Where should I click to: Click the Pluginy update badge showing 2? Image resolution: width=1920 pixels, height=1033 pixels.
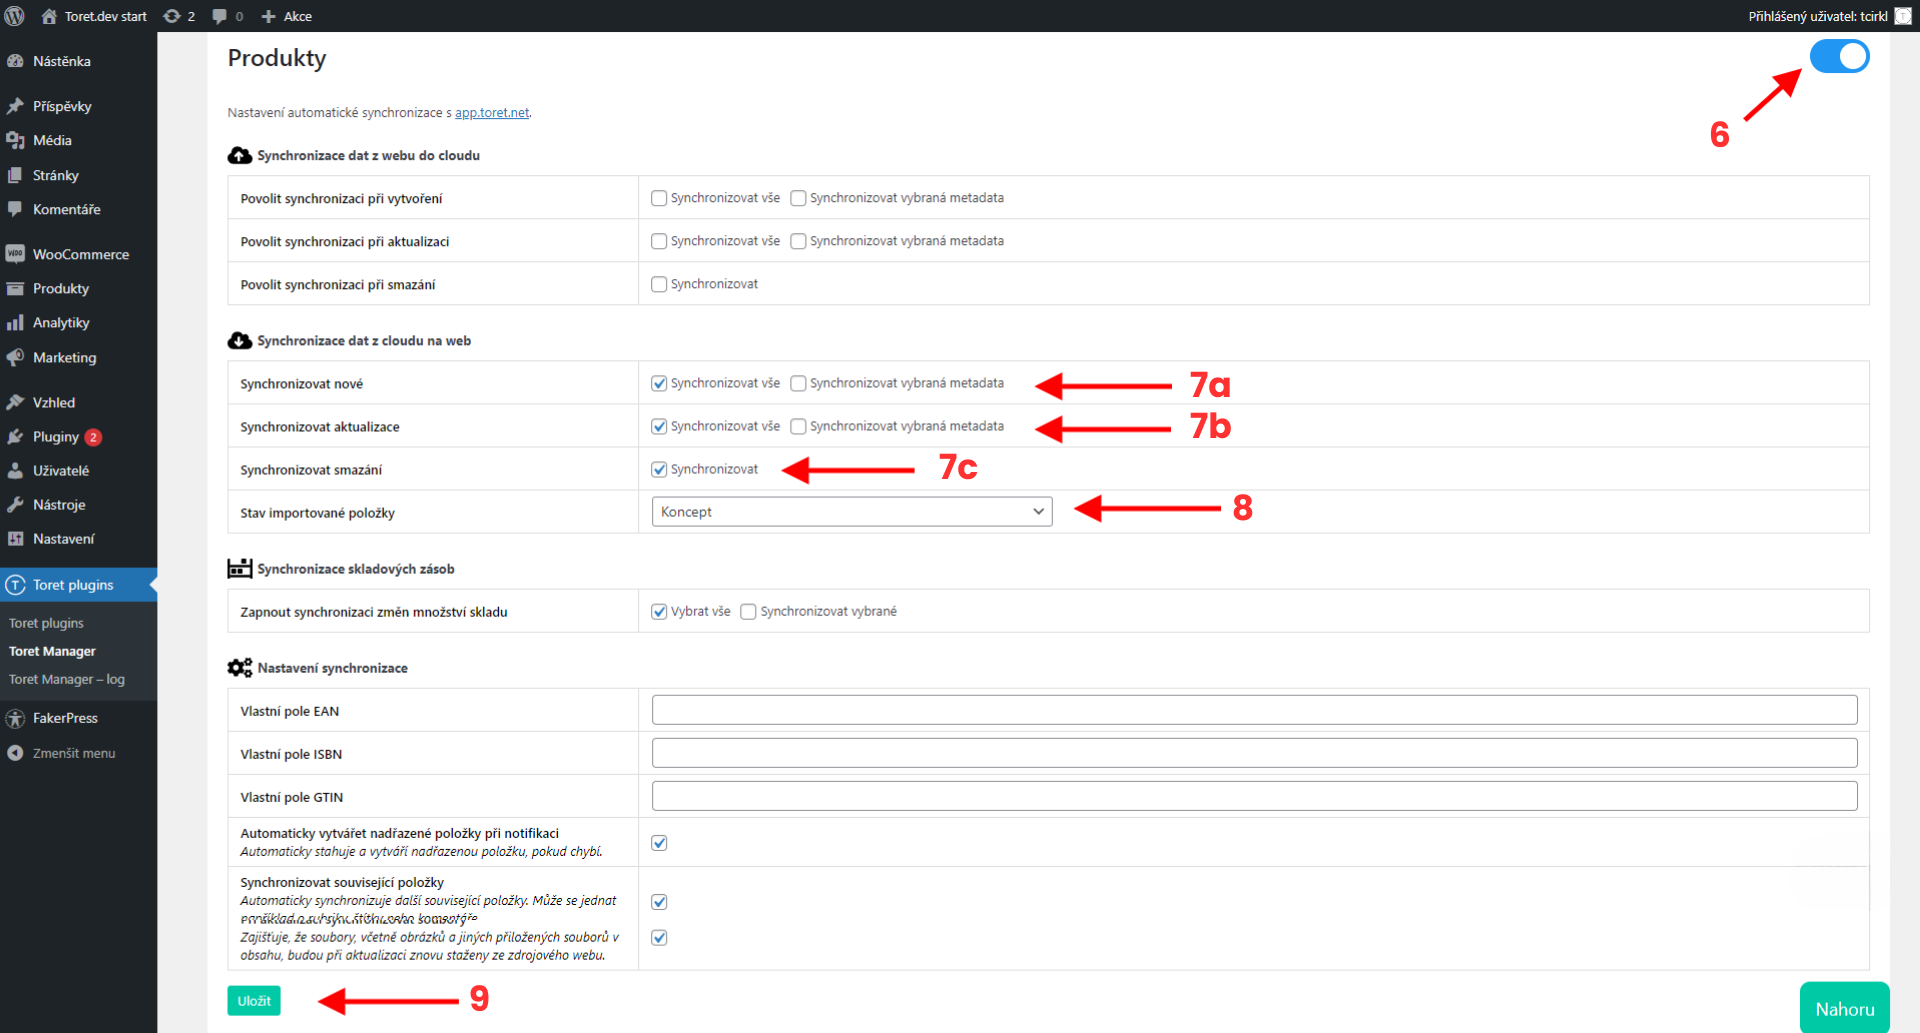pos(93,437)
